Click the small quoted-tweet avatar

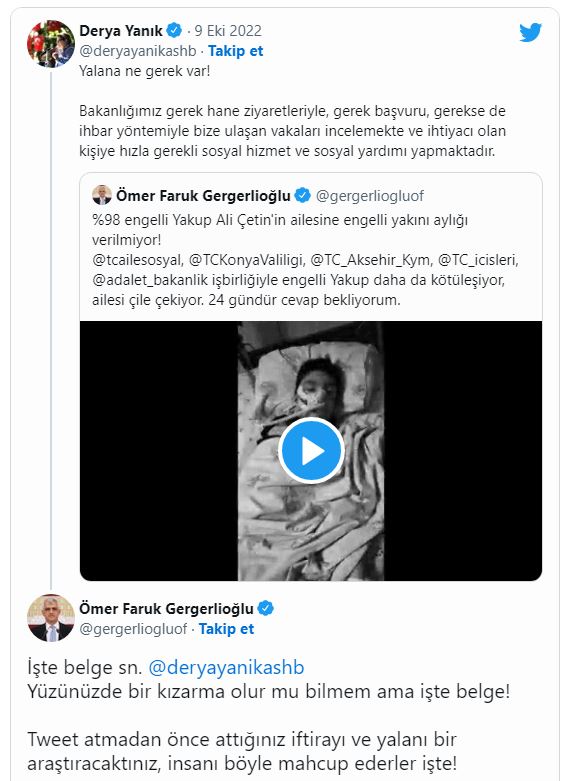pyautogui.click(x=102, y=195)
